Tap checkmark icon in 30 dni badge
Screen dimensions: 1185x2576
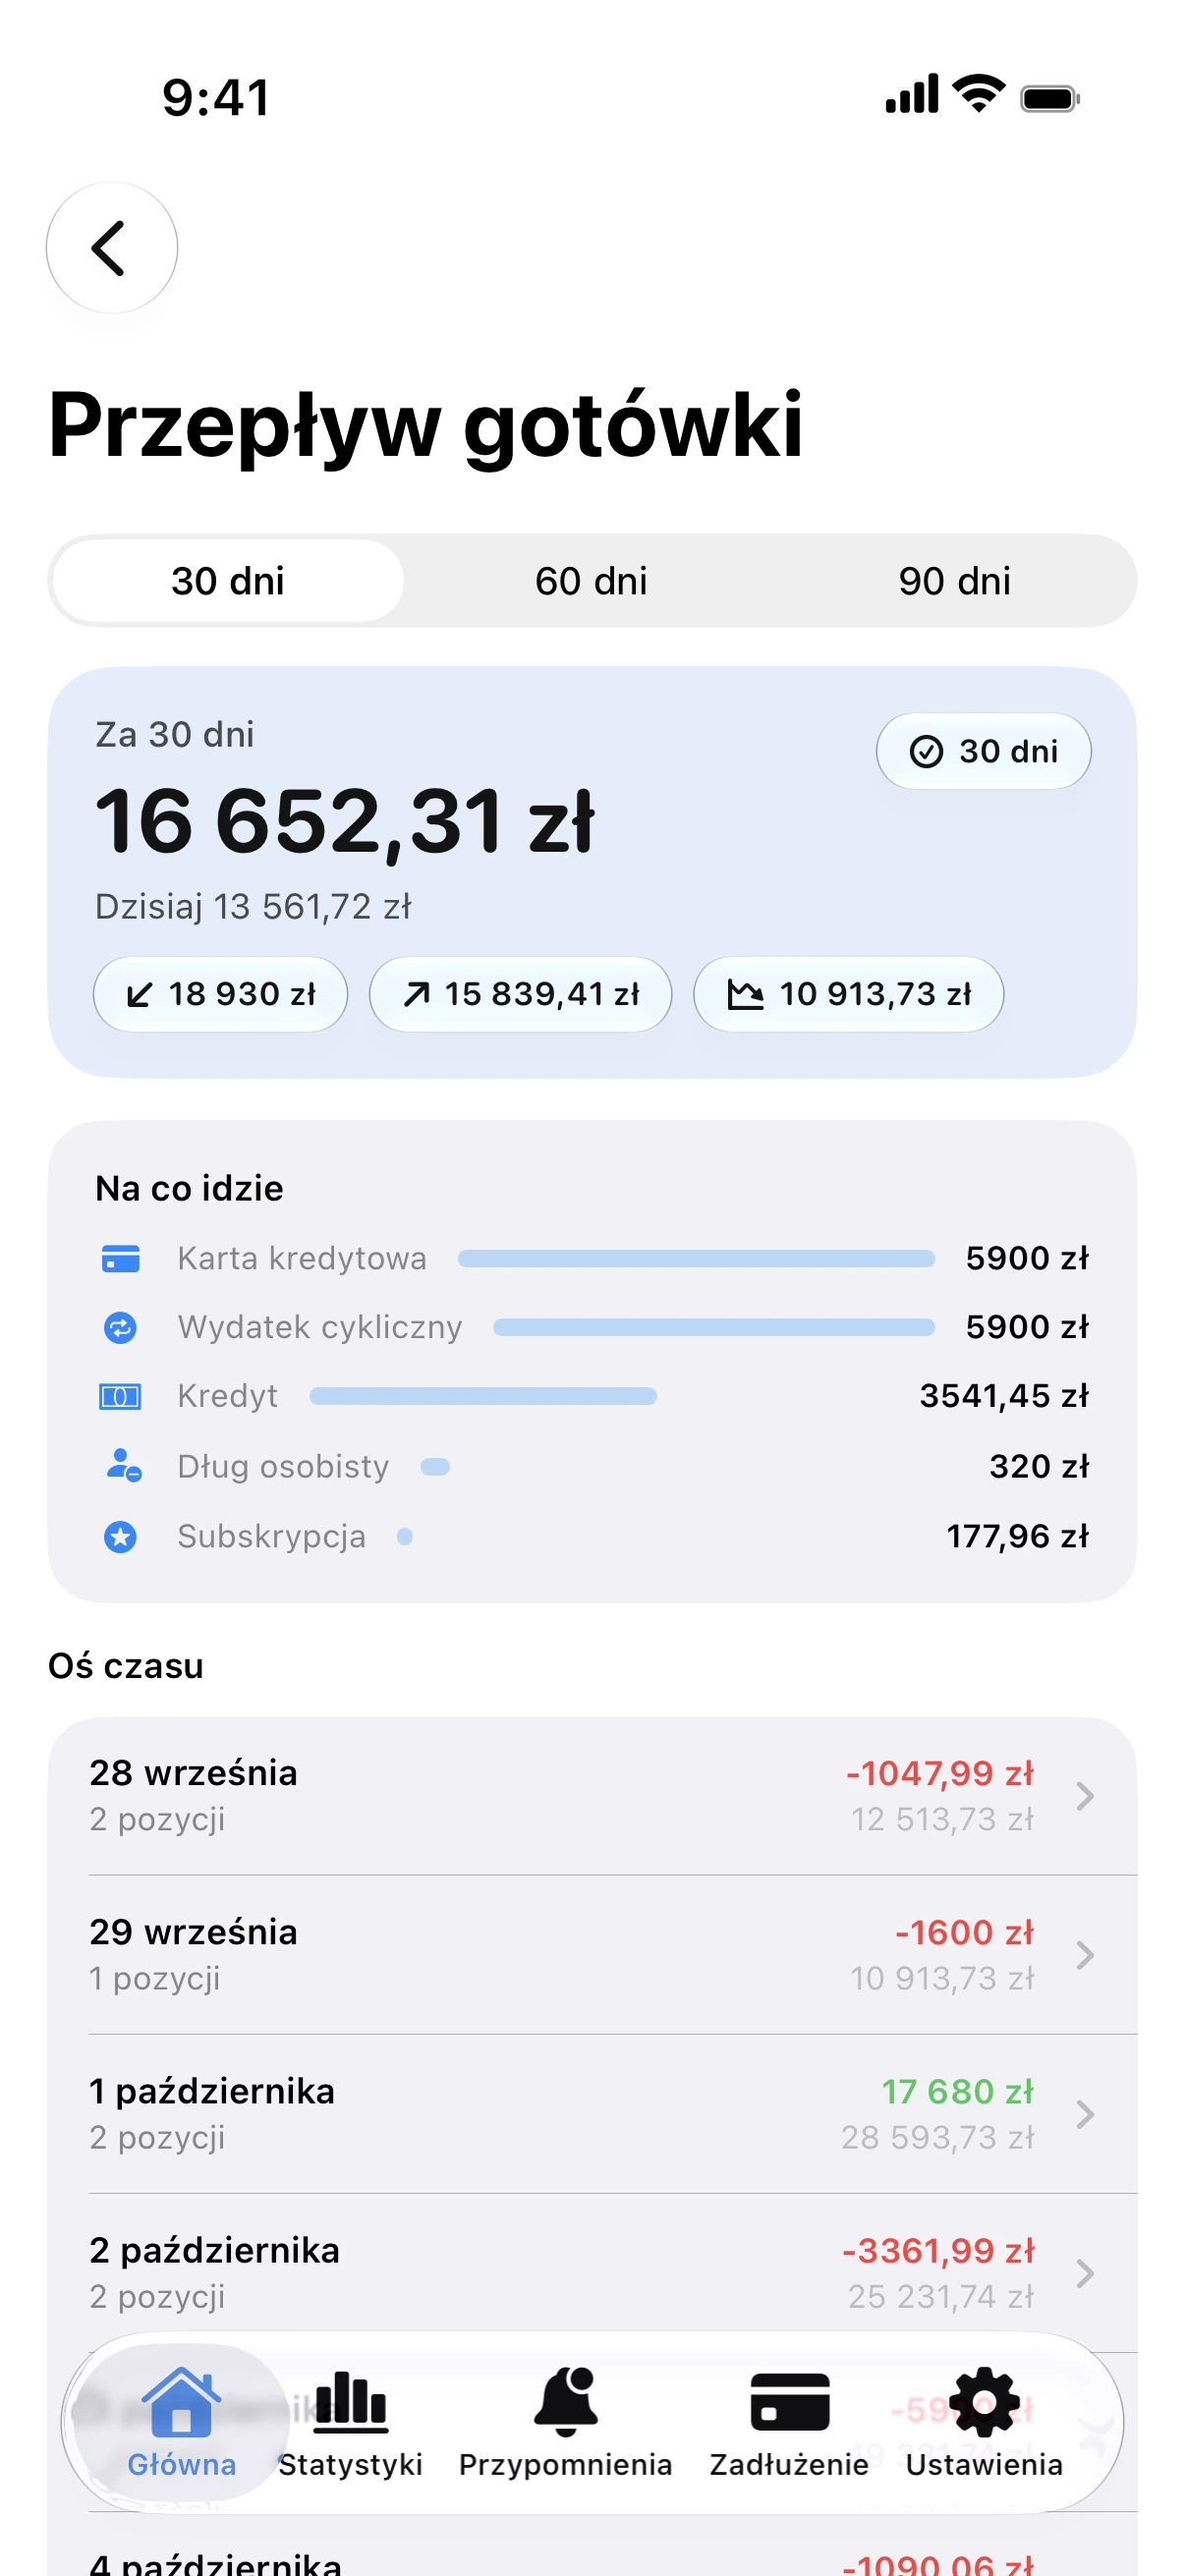click(x=926, y=751)
